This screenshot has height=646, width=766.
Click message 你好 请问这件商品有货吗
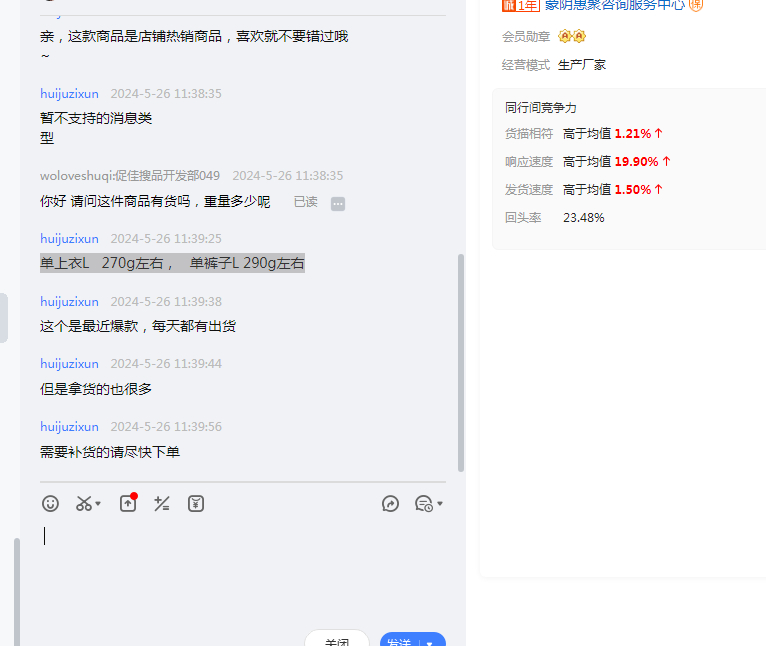pyautogui.click(x=155, y=201)
